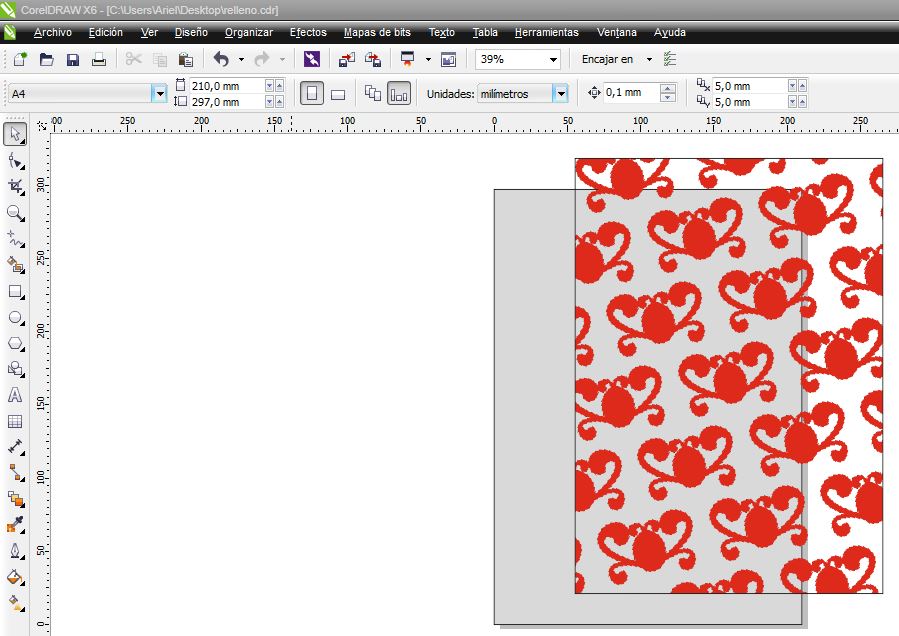Open the Organizar menu
This screenshot has width=899, height=636.
pos(249,33)
